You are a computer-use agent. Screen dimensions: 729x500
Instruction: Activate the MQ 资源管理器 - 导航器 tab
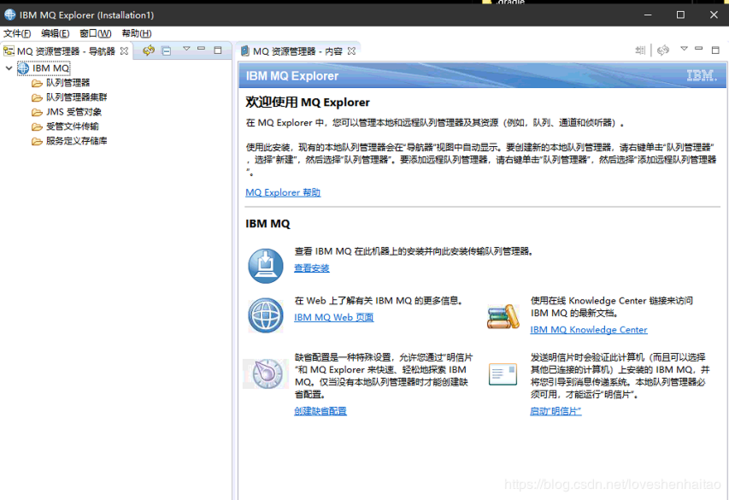click(x=66, y=51)
